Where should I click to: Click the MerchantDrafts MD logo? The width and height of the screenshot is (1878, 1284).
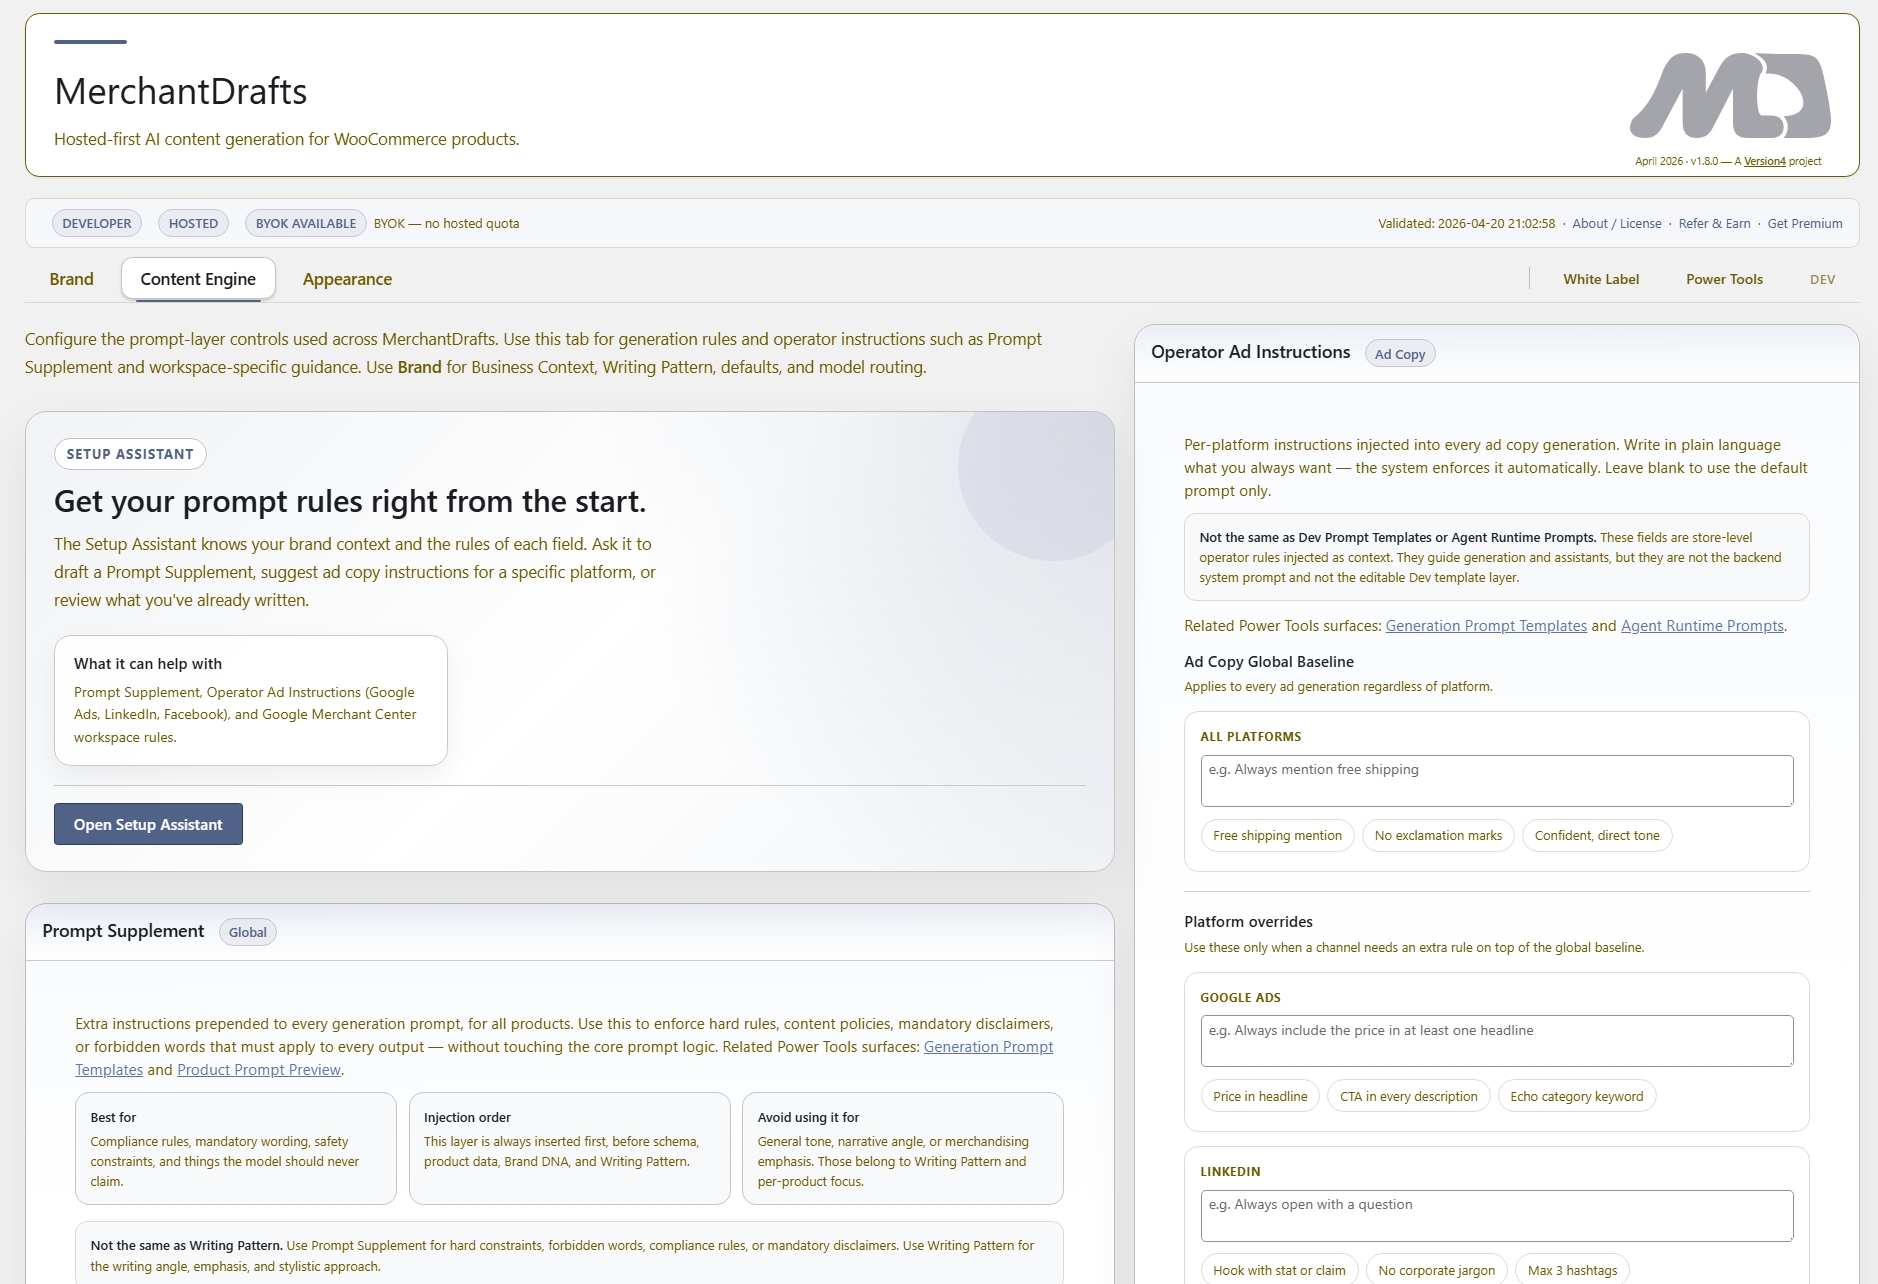click(x=1730, y=95)
